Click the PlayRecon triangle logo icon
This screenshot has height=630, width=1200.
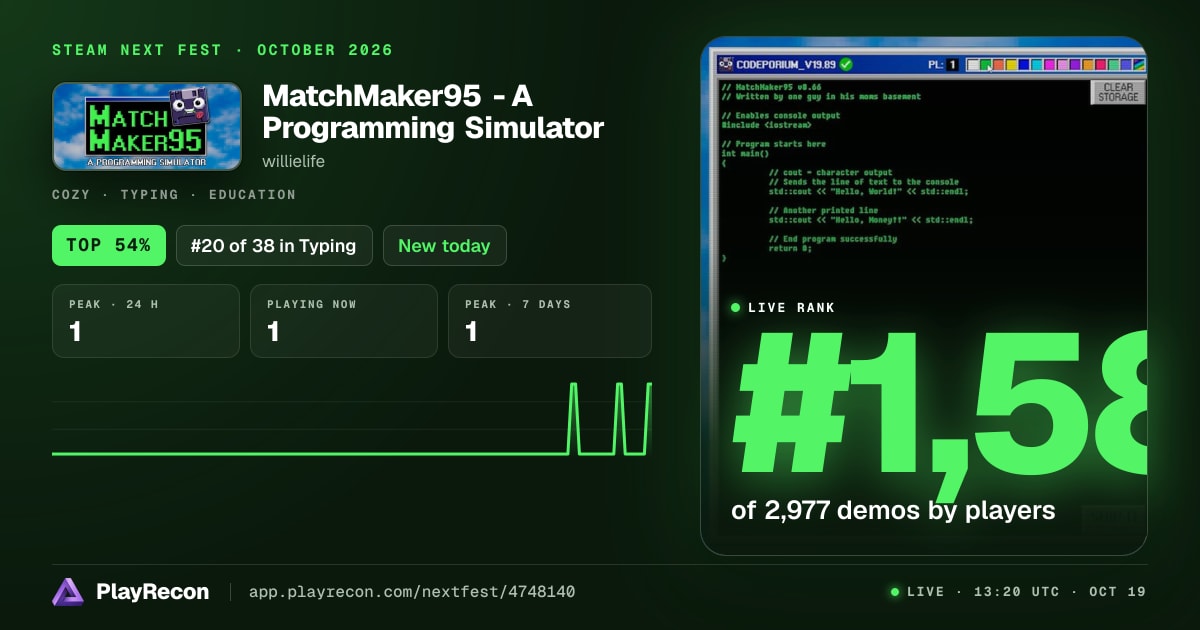[68, 592]
